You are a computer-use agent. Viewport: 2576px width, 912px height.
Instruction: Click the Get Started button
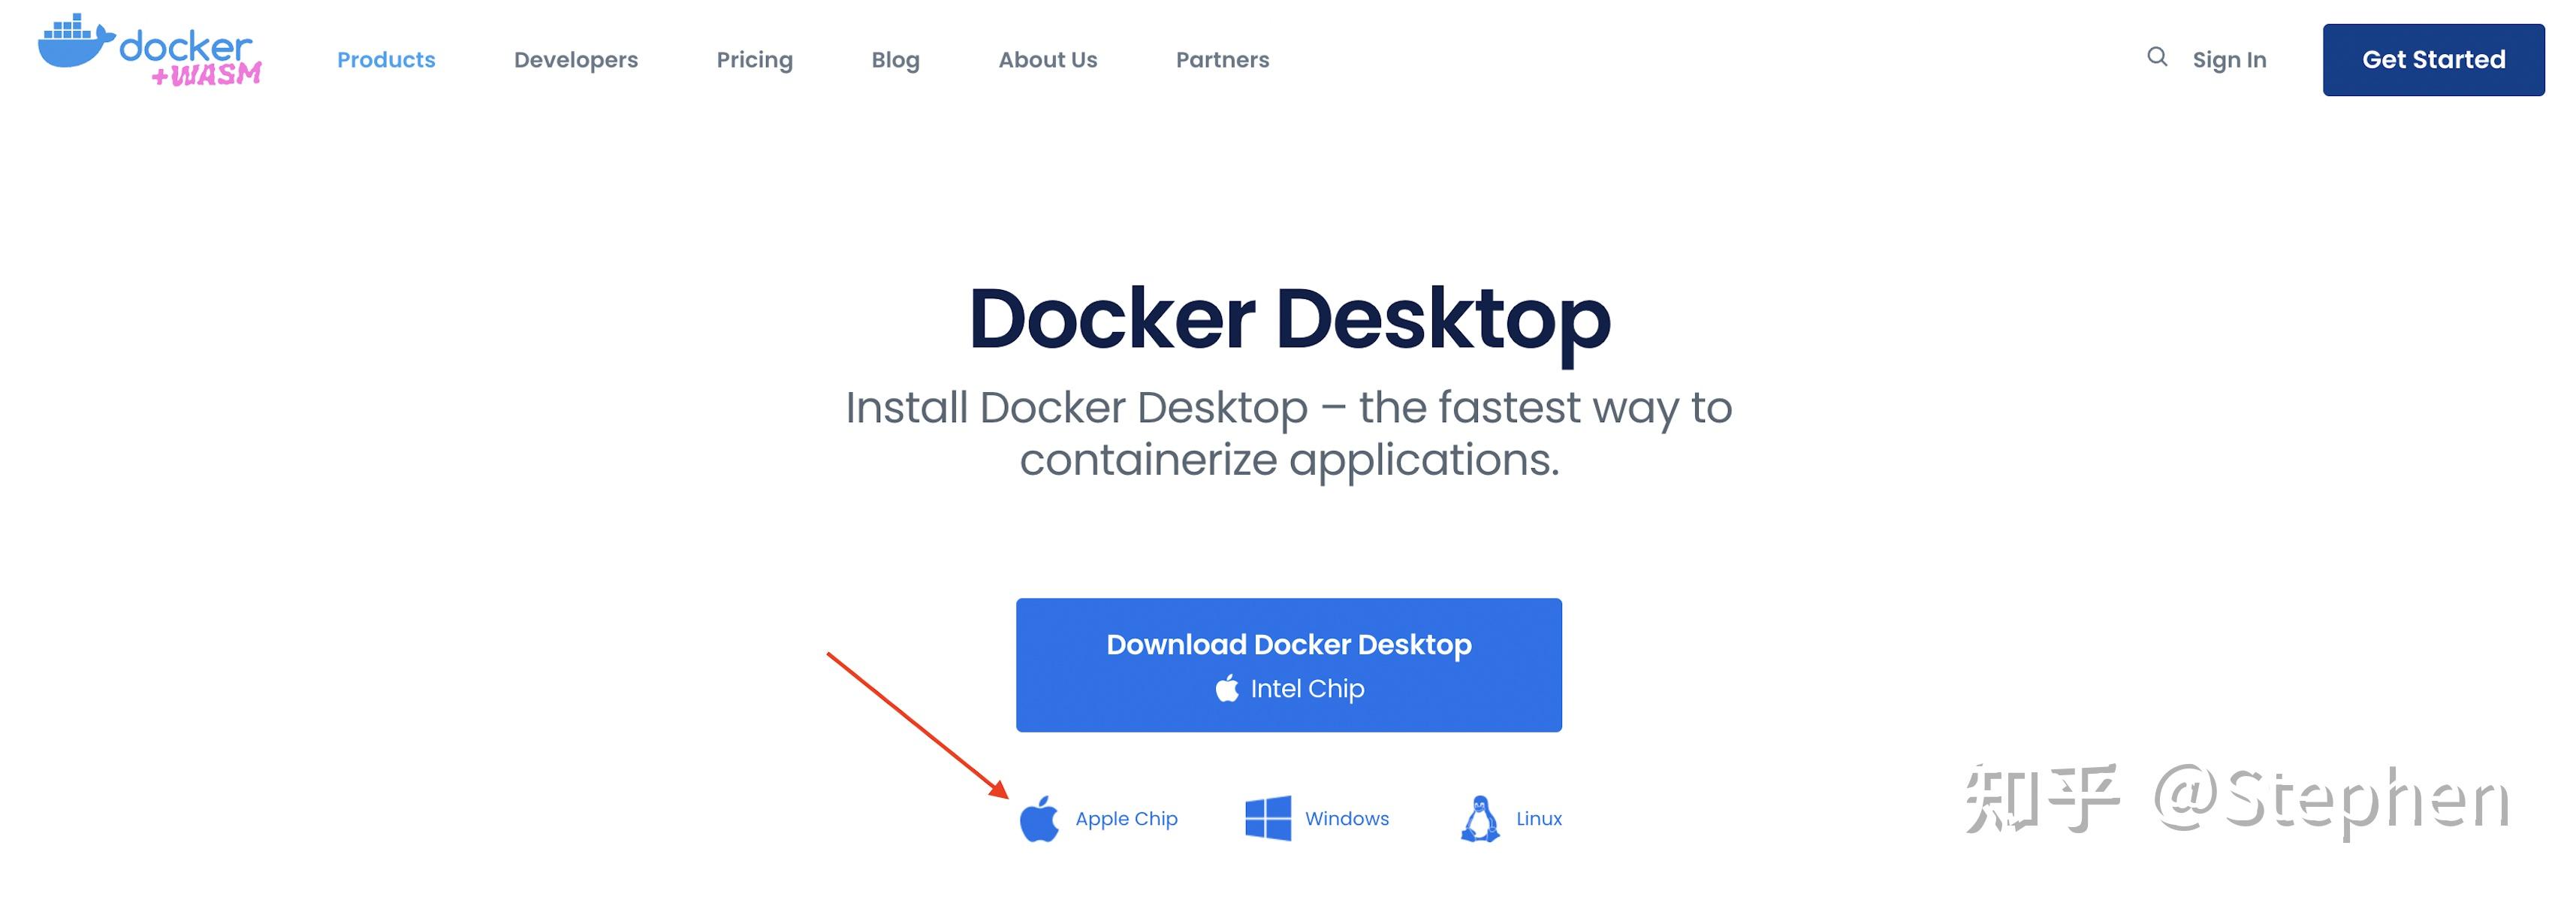coord(2433,59)
